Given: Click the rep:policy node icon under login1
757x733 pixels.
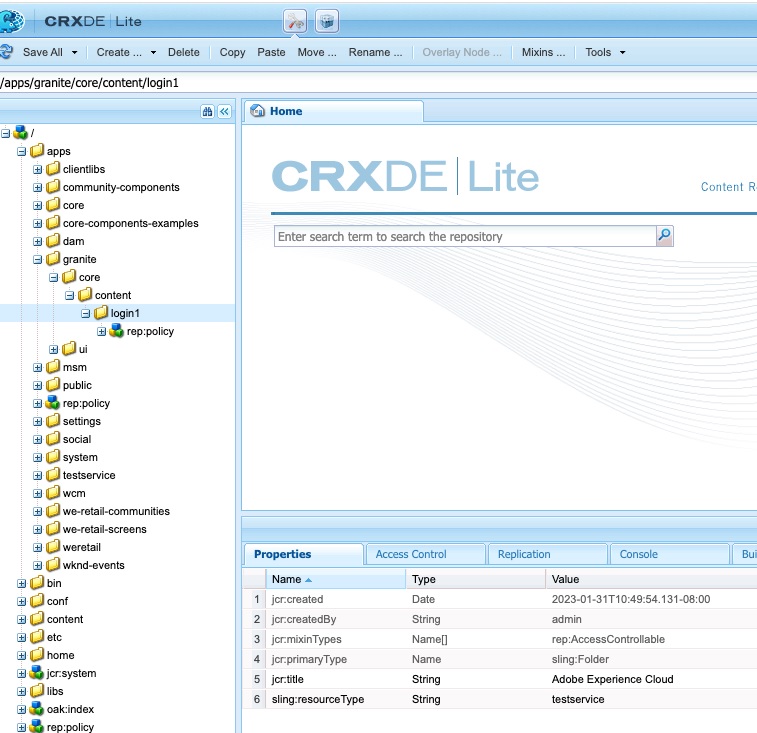Looking at the screenshot, I should click(x=116, y=331).
